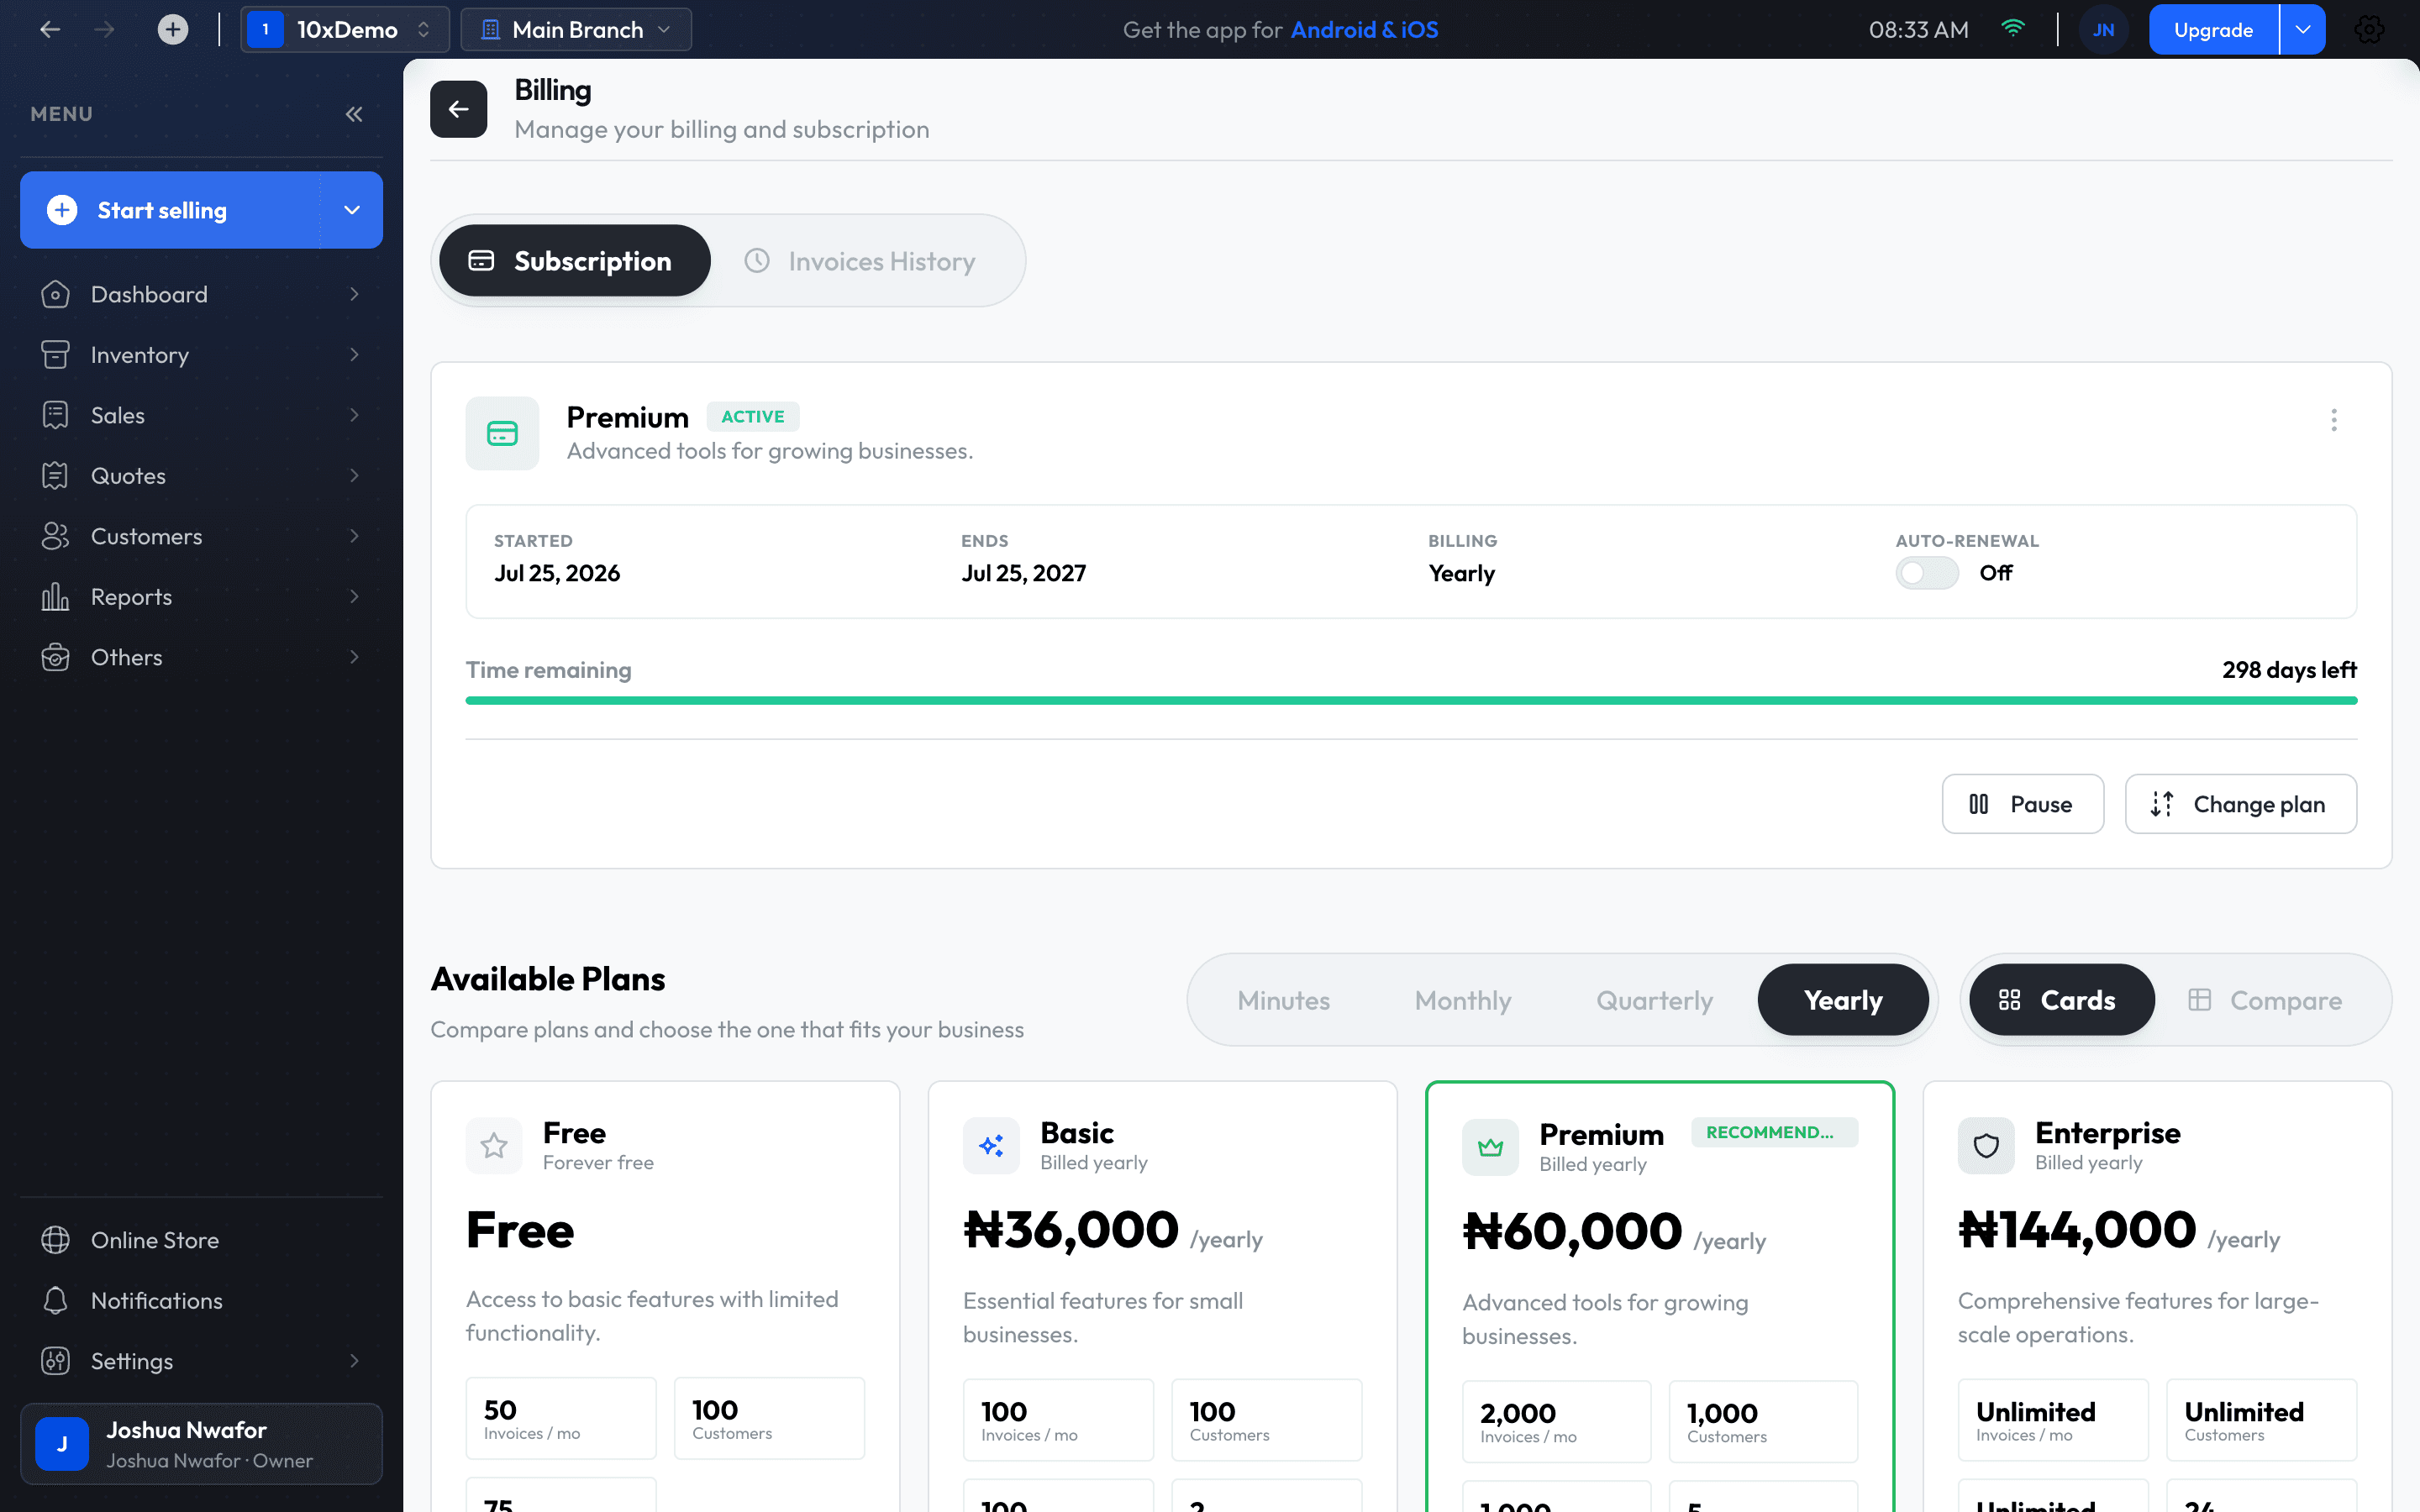
Task: Open Online Store globe icon
Action: (56, 1240)
